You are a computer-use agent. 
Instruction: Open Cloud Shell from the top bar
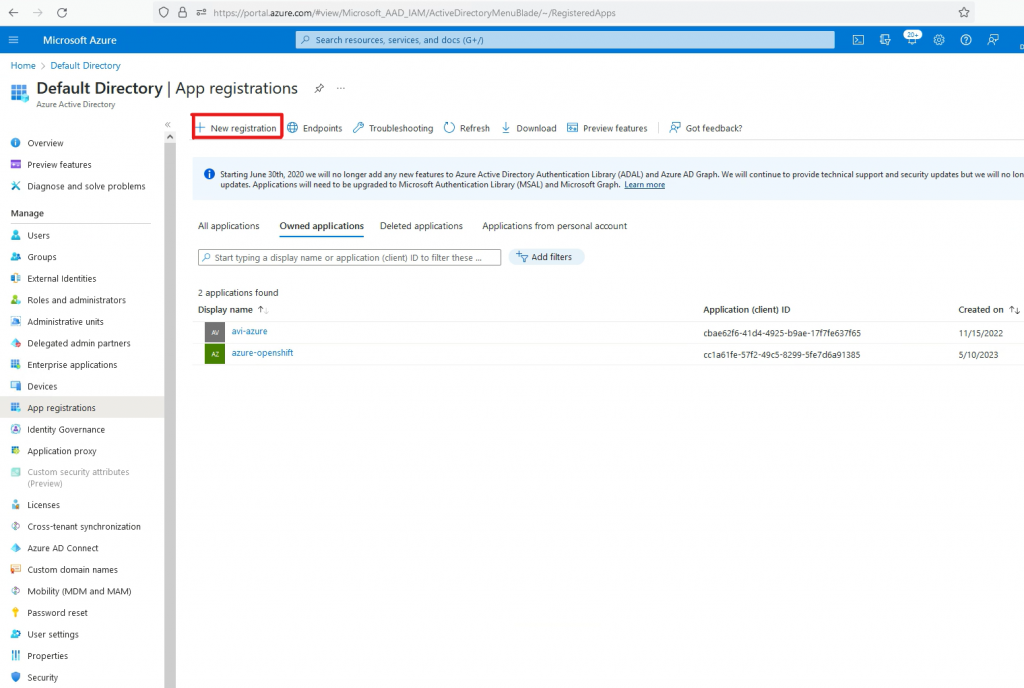pyautogui.click(x=858, y=40)
